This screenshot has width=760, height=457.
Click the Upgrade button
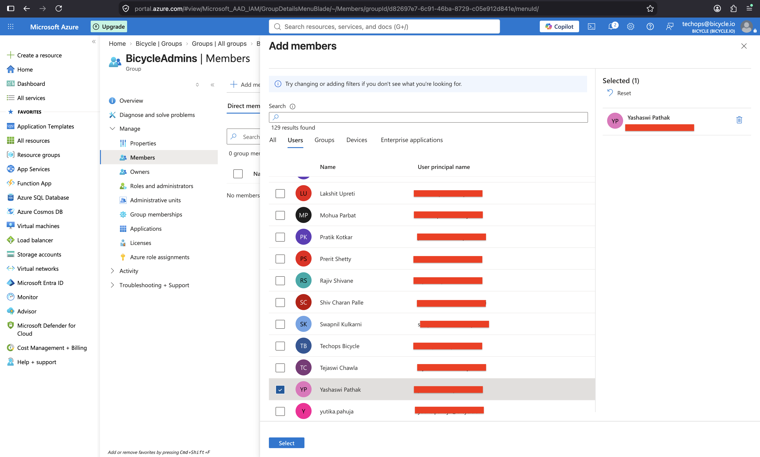(x=109, y=27)
